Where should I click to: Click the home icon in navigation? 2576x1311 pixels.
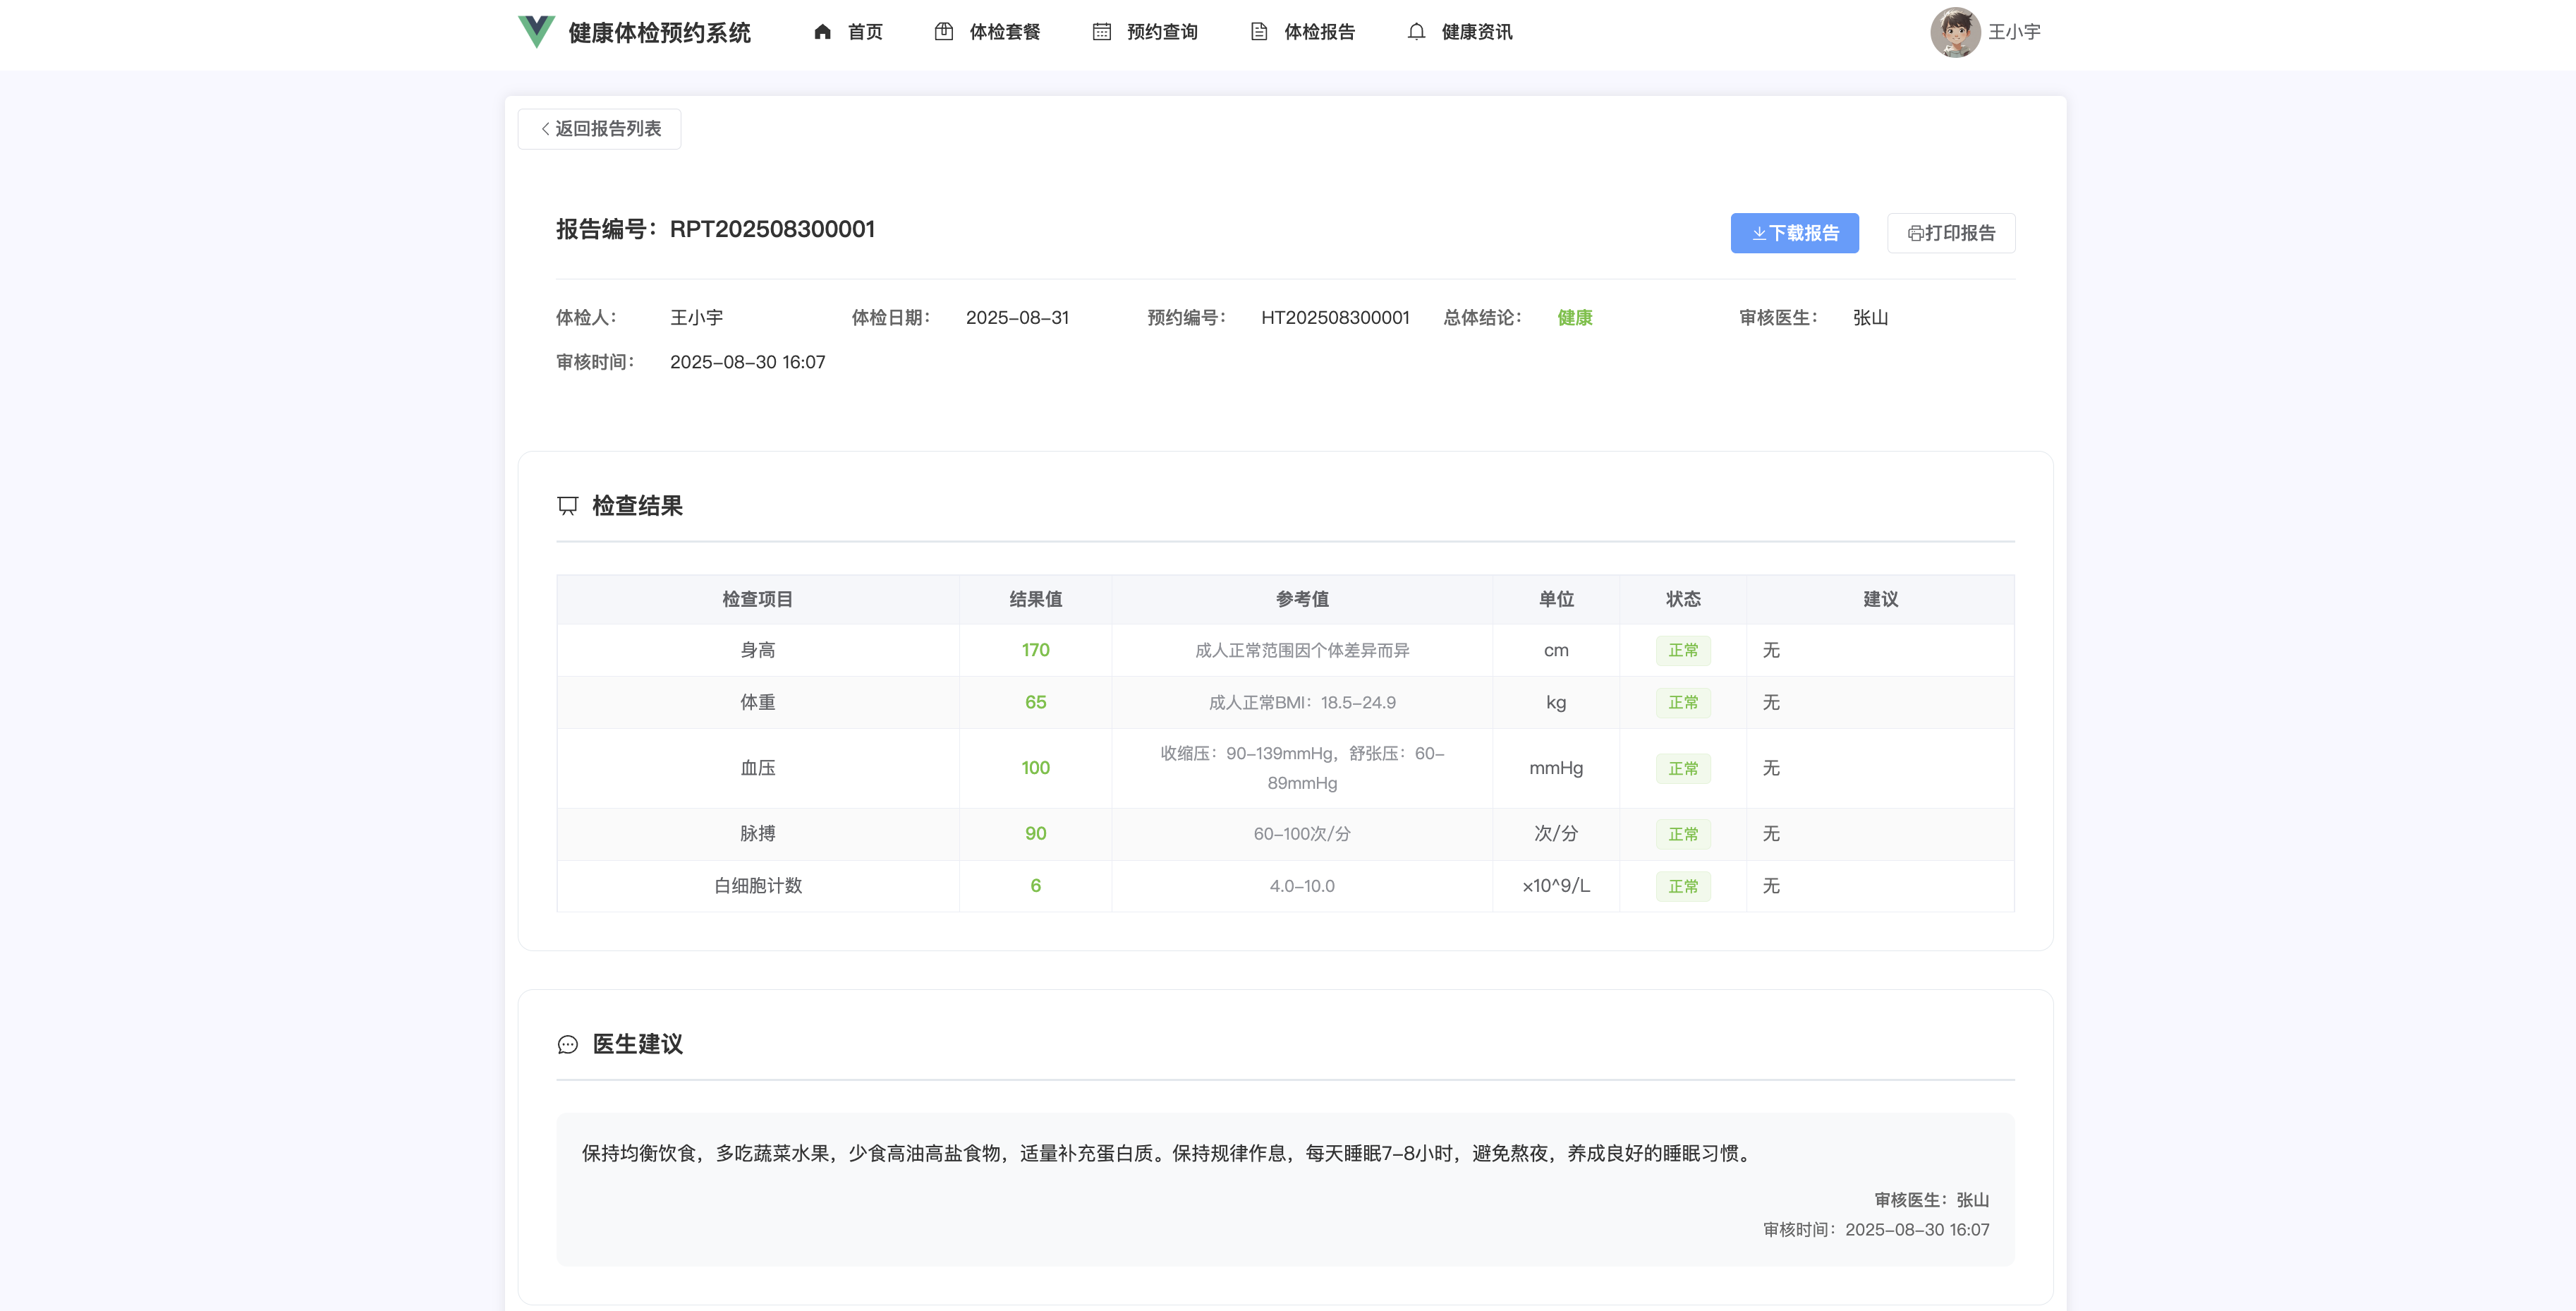pos(822,32)
